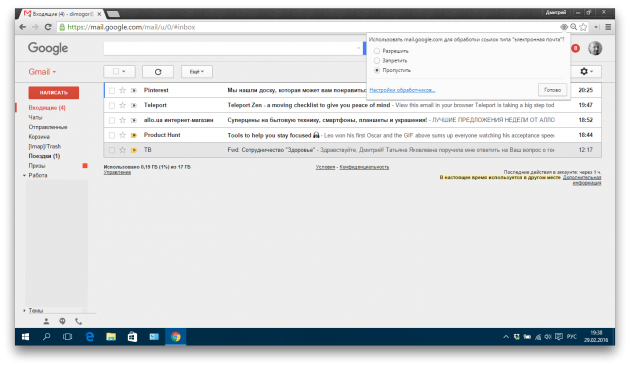Select the TB email checkbox
Screen dimensions: 630x367
pos(112,150)
